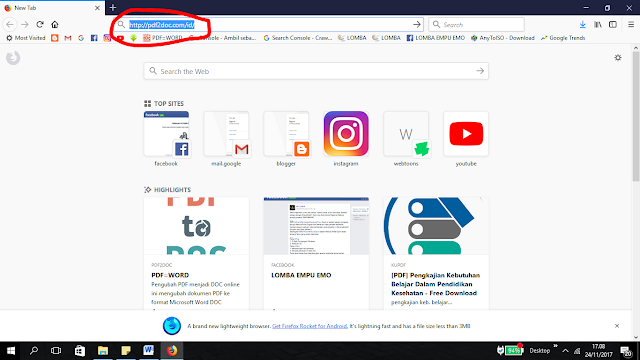Open the Search Console bookmark
The image size is (640, 360).
(298, 38)
